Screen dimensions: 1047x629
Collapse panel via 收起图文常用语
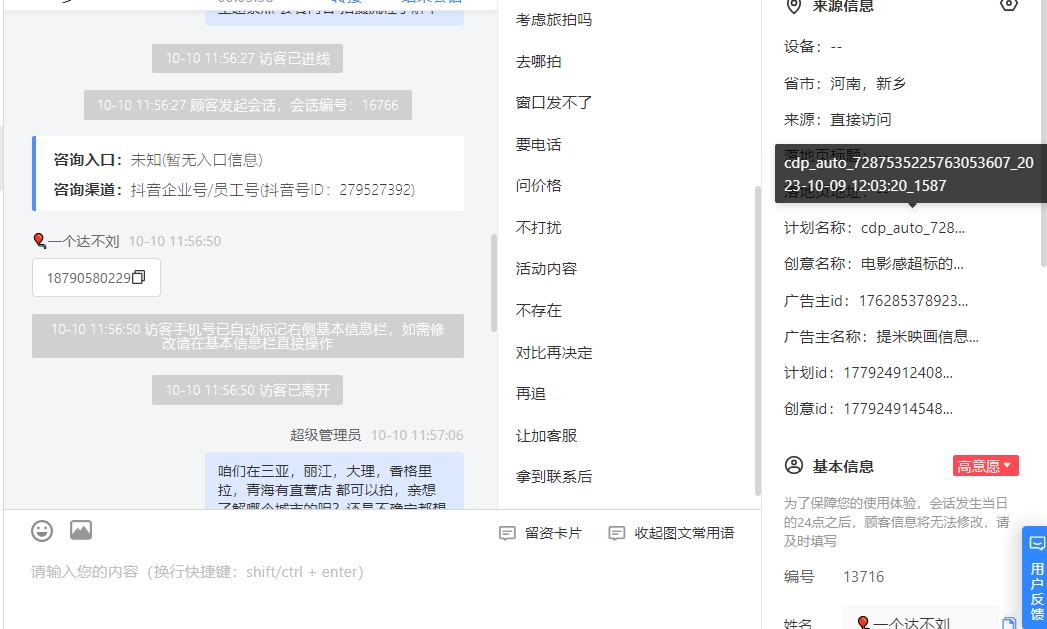point(671,533)
